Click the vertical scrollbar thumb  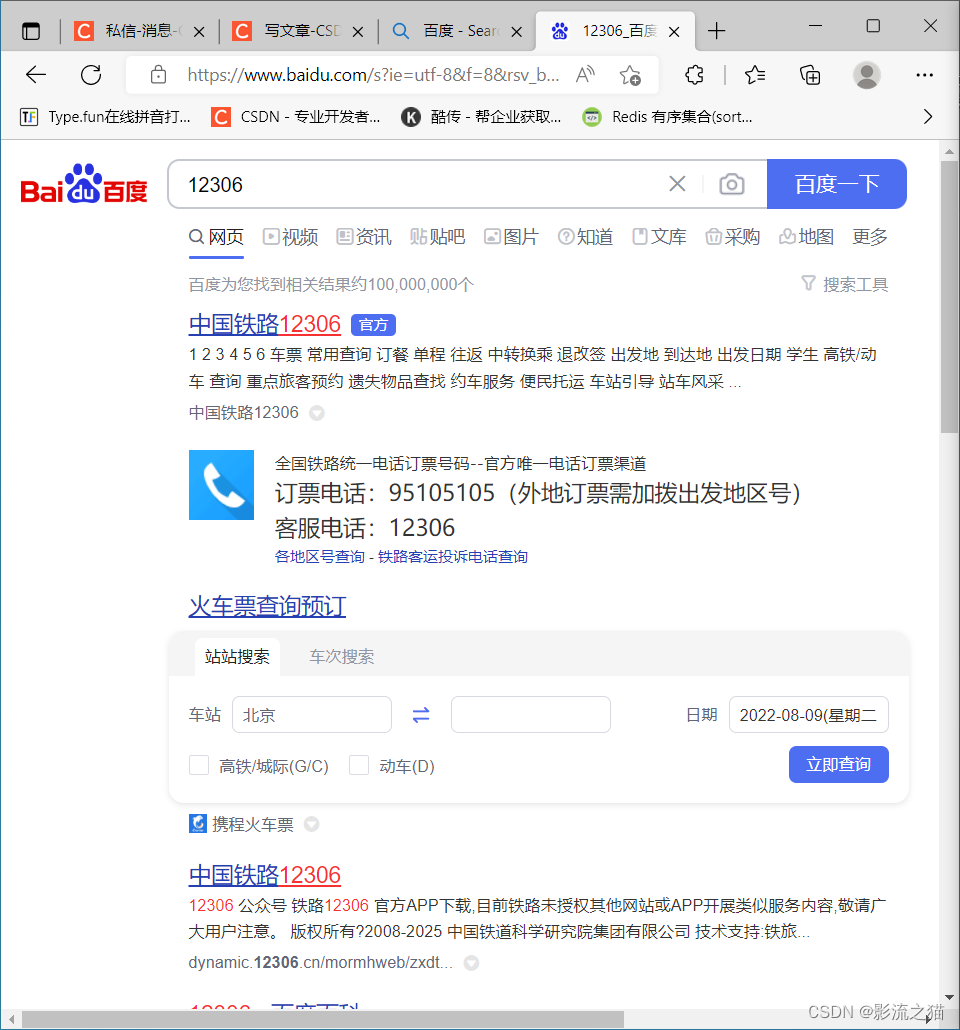coord(949,297)
